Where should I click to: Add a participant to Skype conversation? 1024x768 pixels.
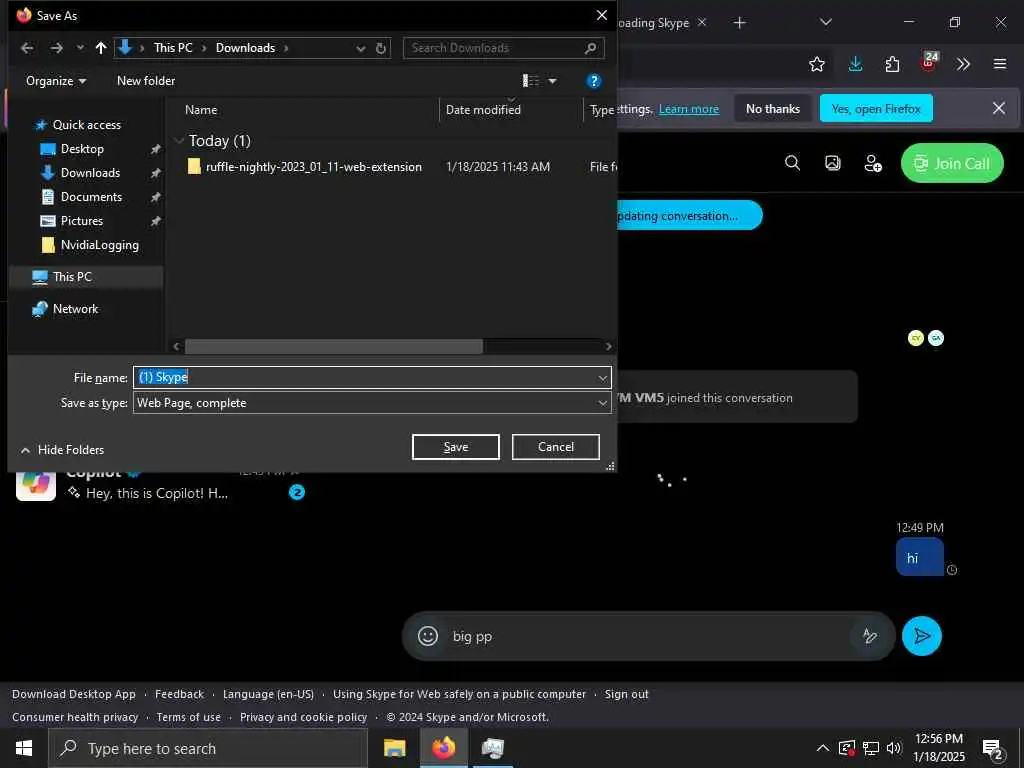point(873,163)
